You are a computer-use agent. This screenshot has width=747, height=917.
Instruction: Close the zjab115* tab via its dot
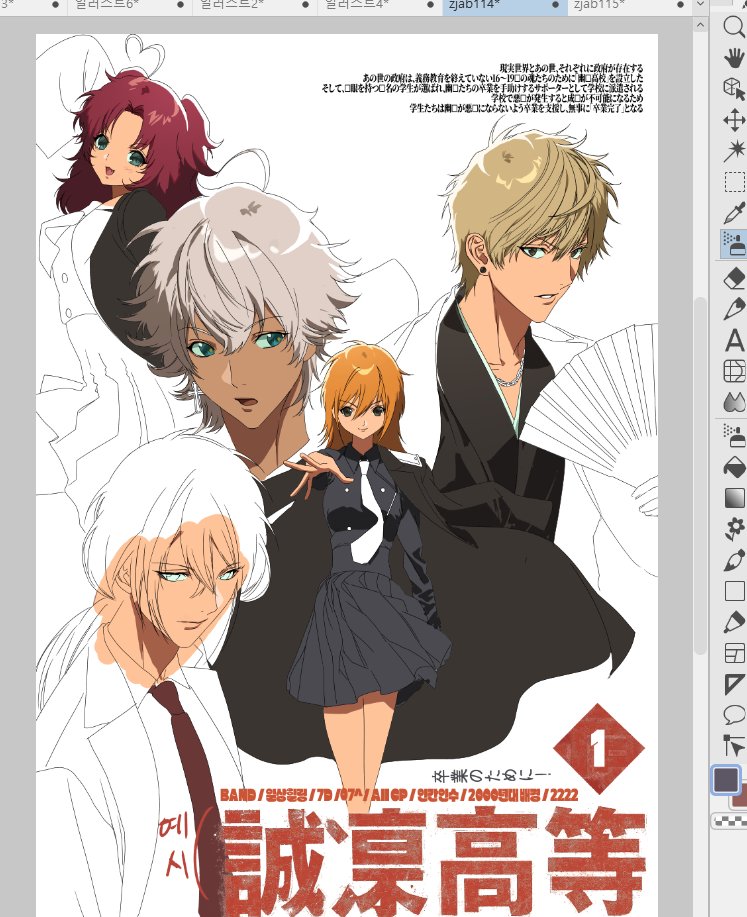(x=680, y=5)
